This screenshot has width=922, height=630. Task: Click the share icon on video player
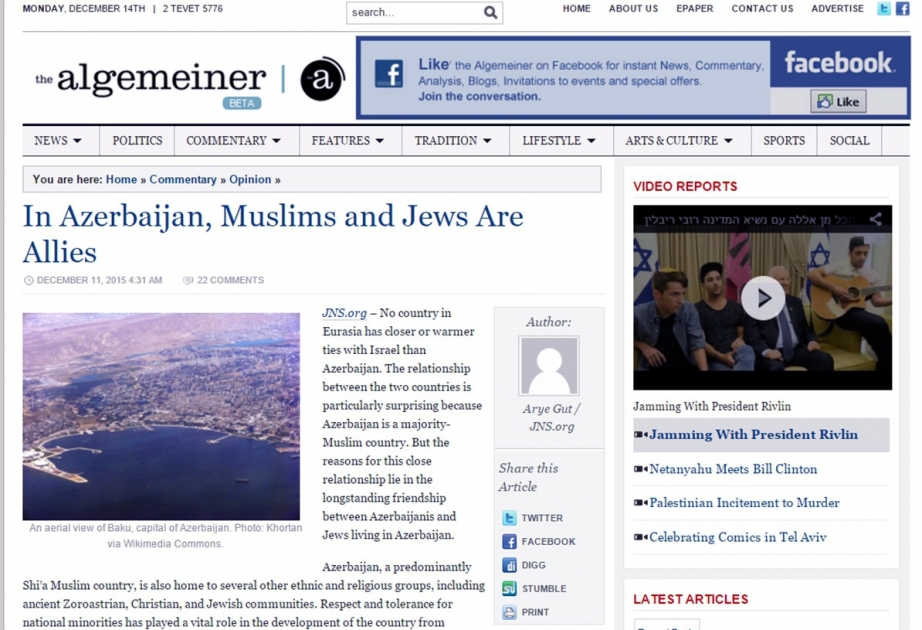tap(876, 219)
